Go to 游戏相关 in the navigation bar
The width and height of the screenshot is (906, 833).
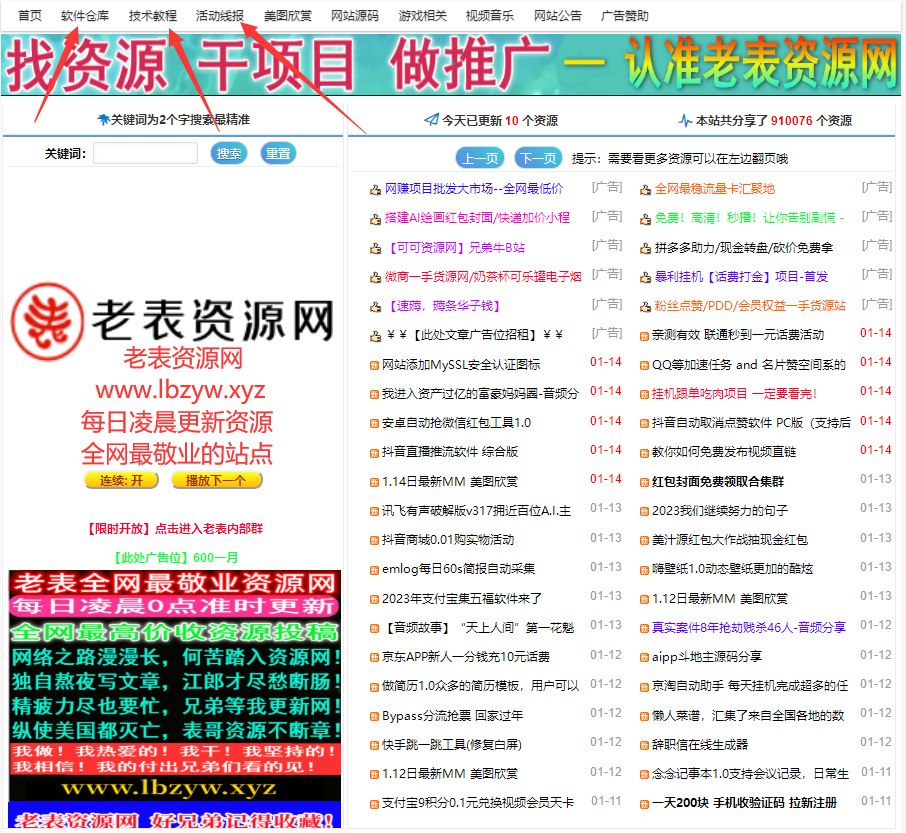(423, 16)
